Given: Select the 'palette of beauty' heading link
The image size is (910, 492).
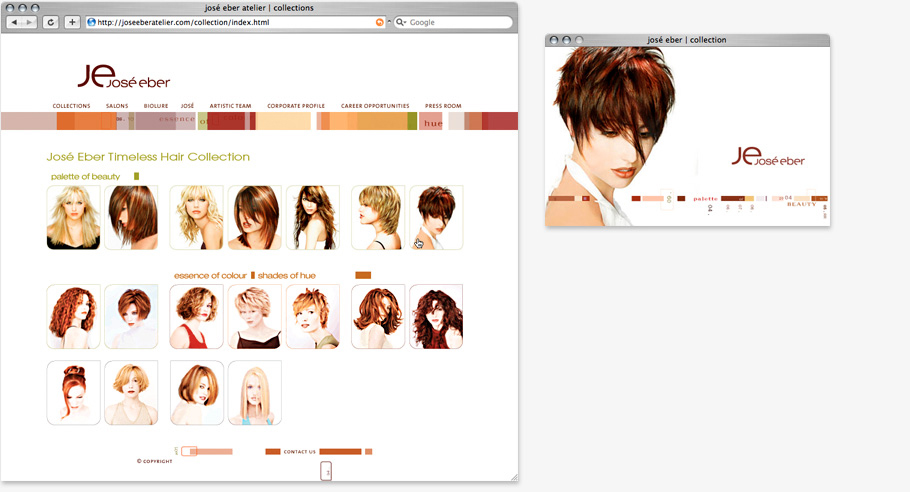Looking at the screenshot, I should click(x=85, y=176).
